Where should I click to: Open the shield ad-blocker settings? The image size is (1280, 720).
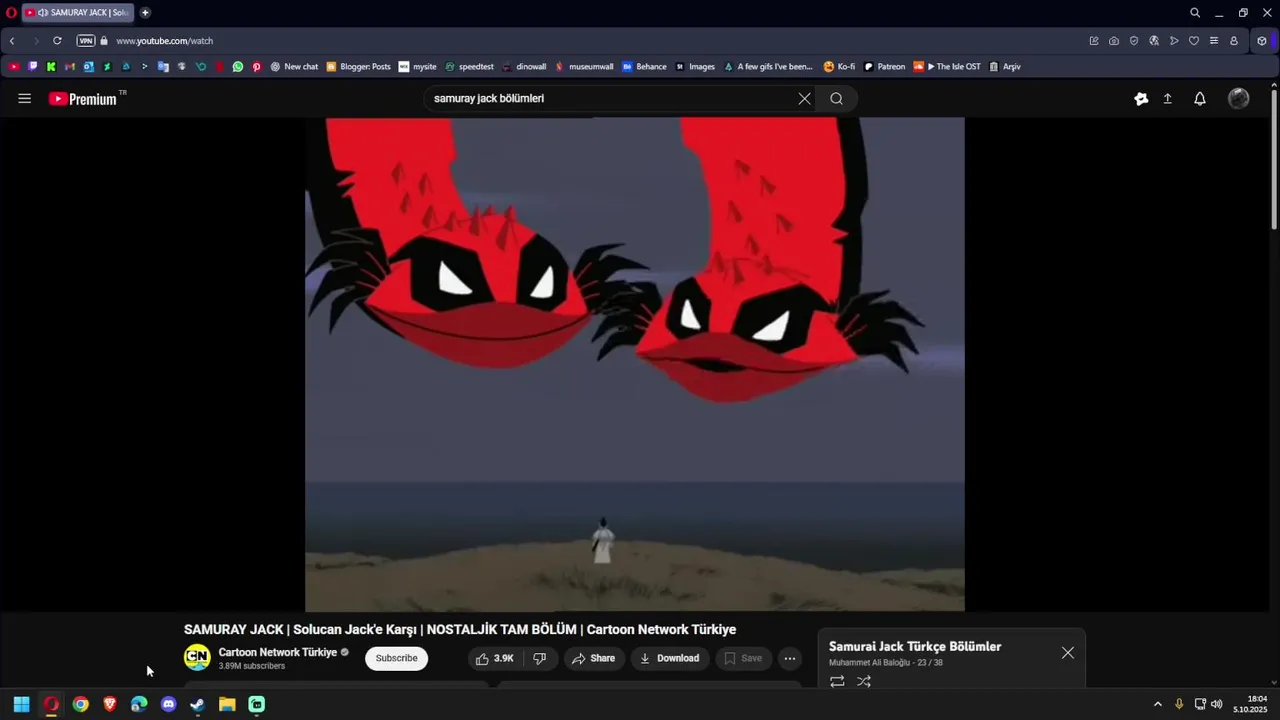(x=1134, y=41)
